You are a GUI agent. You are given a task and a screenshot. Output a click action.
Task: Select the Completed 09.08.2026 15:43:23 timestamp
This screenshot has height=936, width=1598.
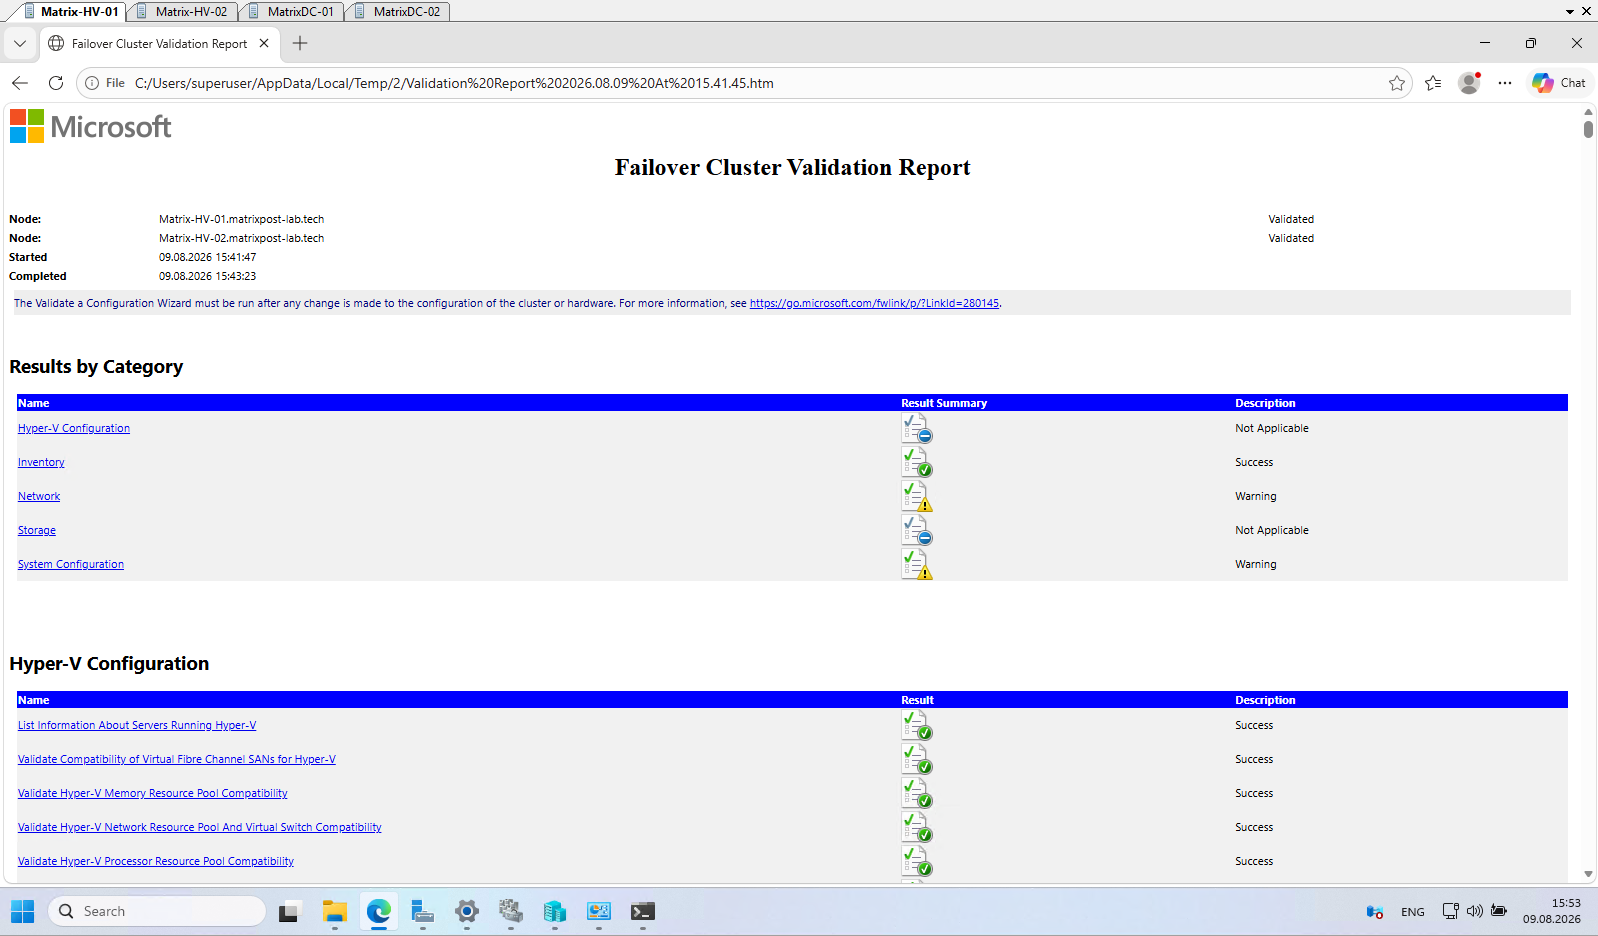(207, 276)
